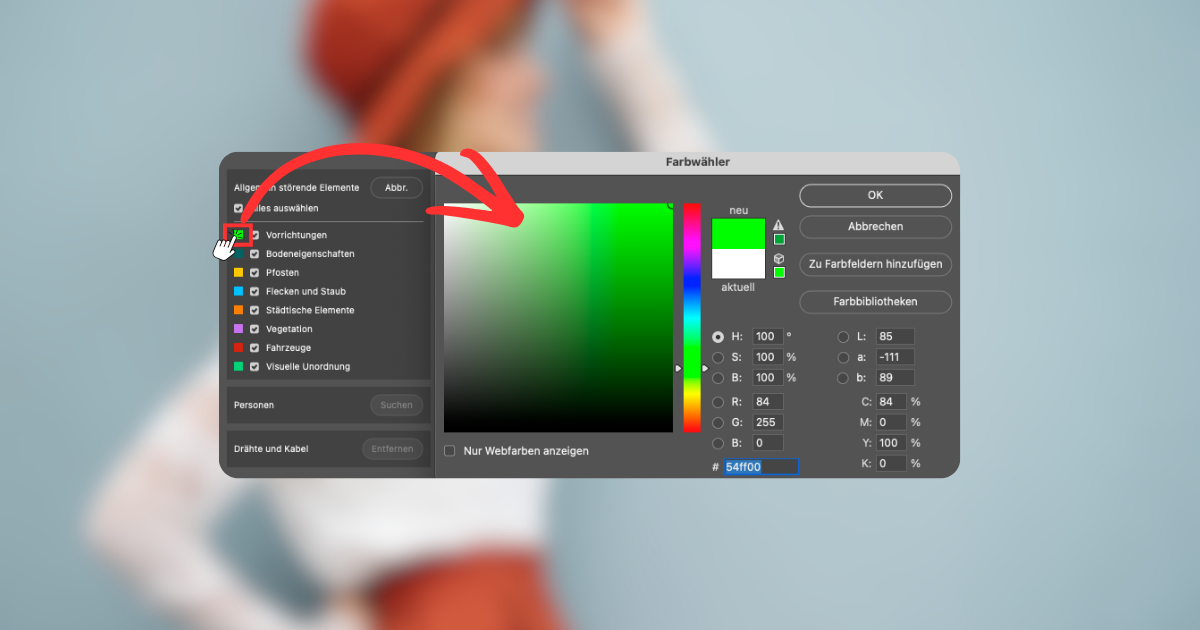The height and width of the screenshot is (630, 1200).
Task: Select the G green radio button
Action: 718,422
